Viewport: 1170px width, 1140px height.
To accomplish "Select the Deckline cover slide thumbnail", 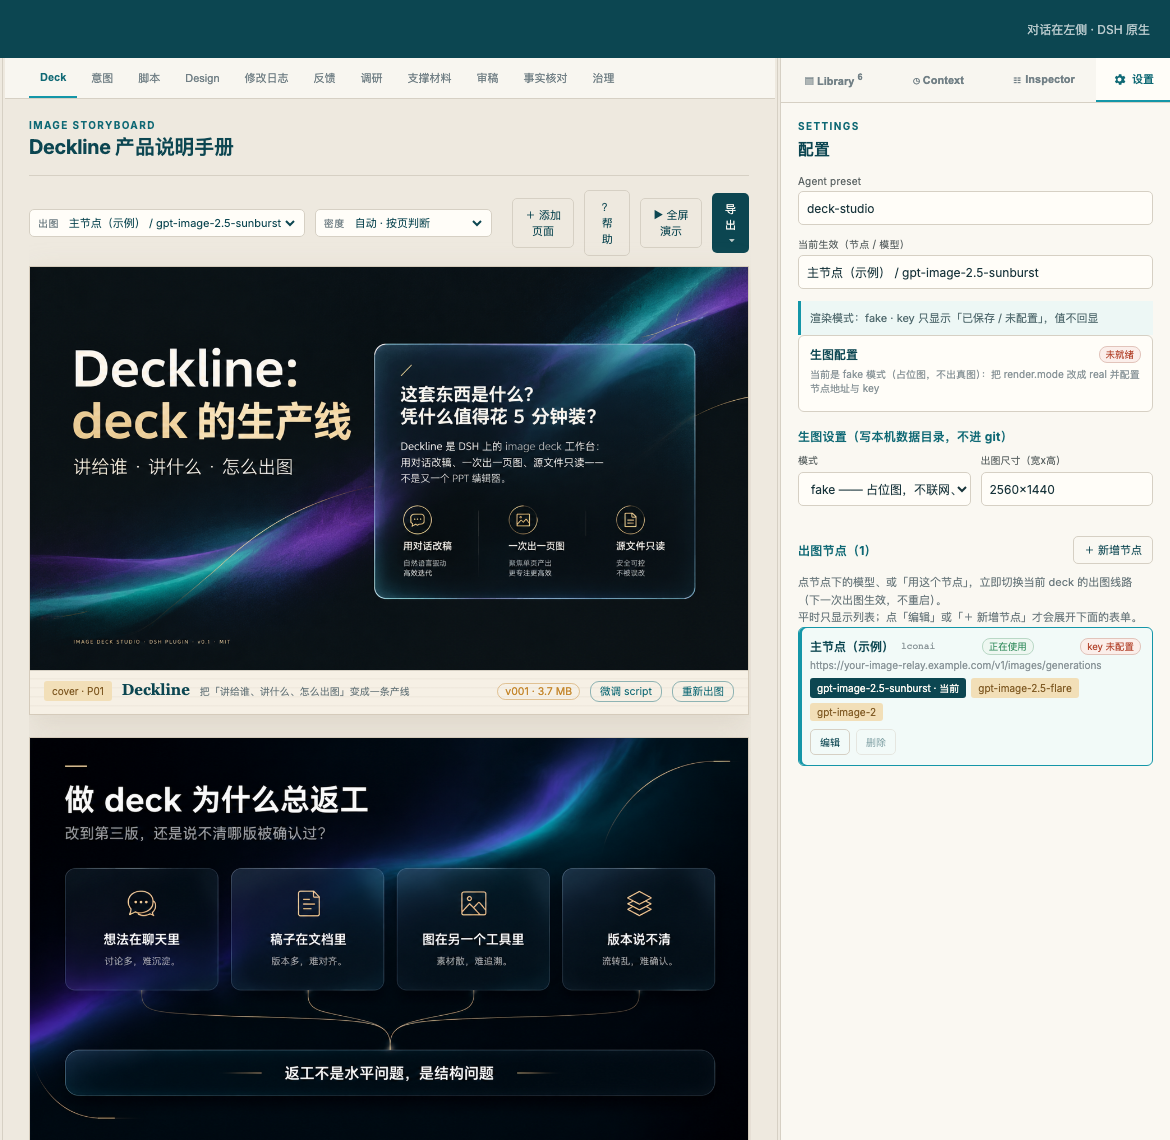I will click(x=389, y=468).
